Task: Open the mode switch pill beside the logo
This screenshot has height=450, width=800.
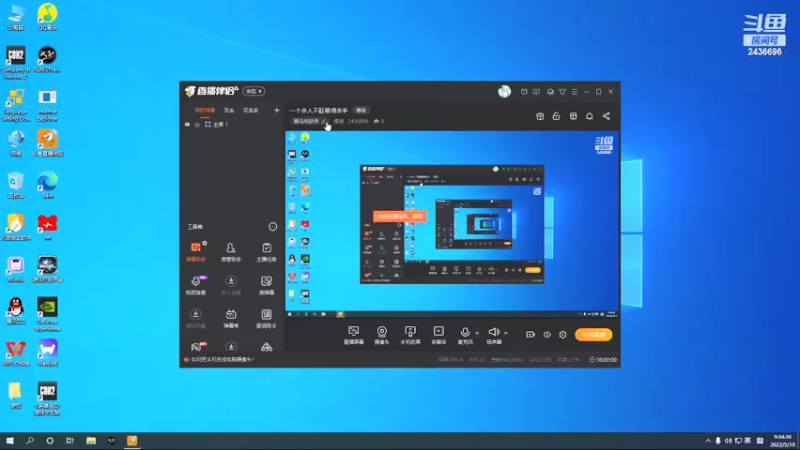Action: (253, 91)
